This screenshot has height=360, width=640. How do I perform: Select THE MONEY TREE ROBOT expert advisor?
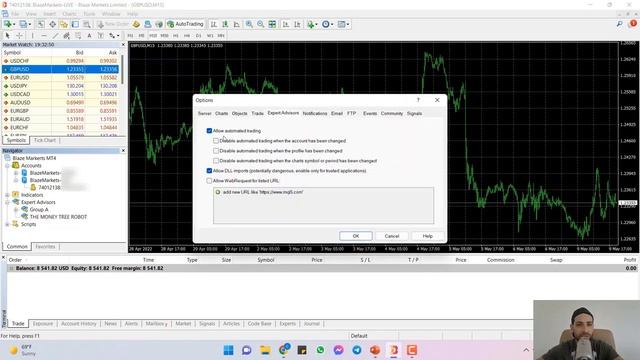[58, 217]
